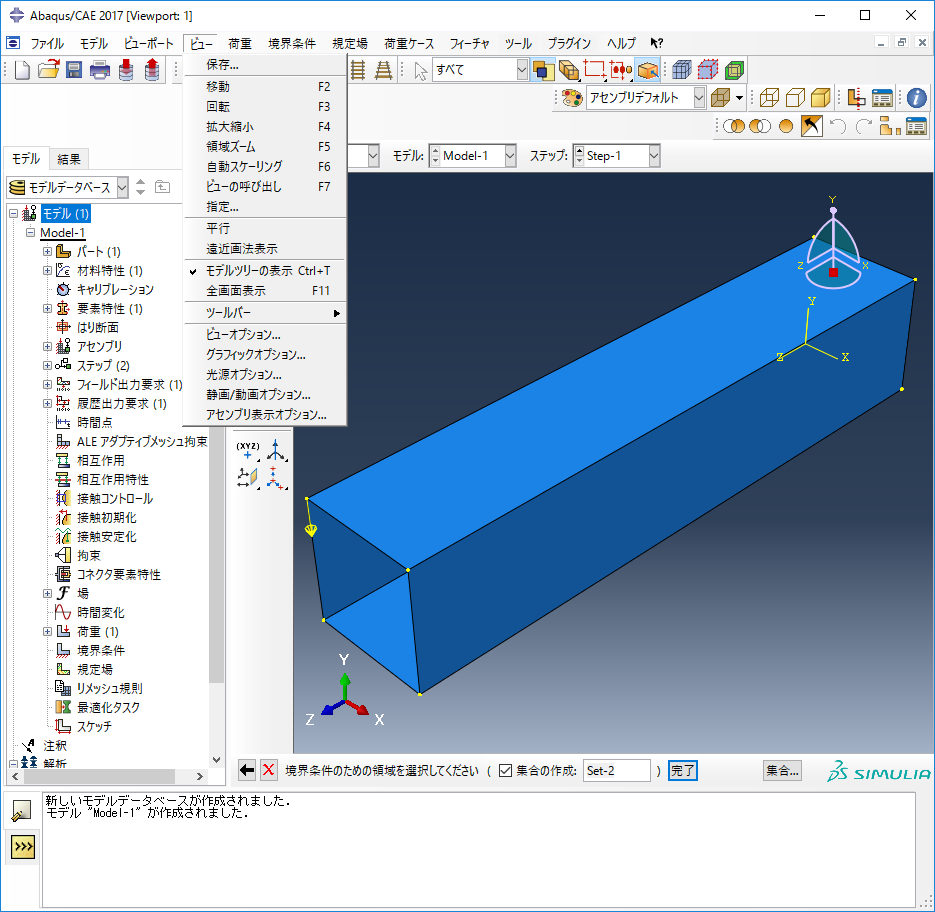Click the step spinner arrows beside Step-1
This screenshot has width=935, height=912.
click(579, 156)
